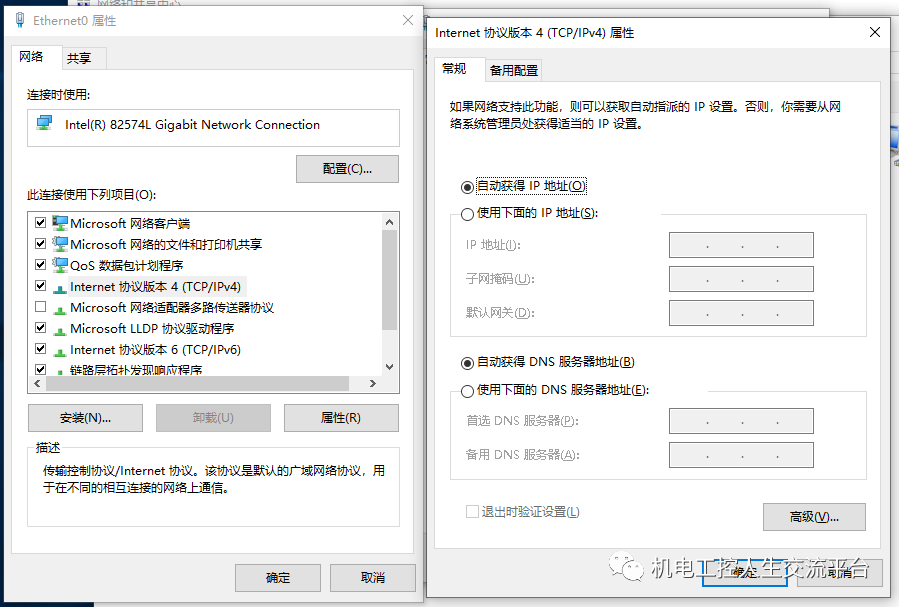Click the Microsoft LLDP 协议驱动程序 icon
Screen dimensions: 899x607
[60, 329]
